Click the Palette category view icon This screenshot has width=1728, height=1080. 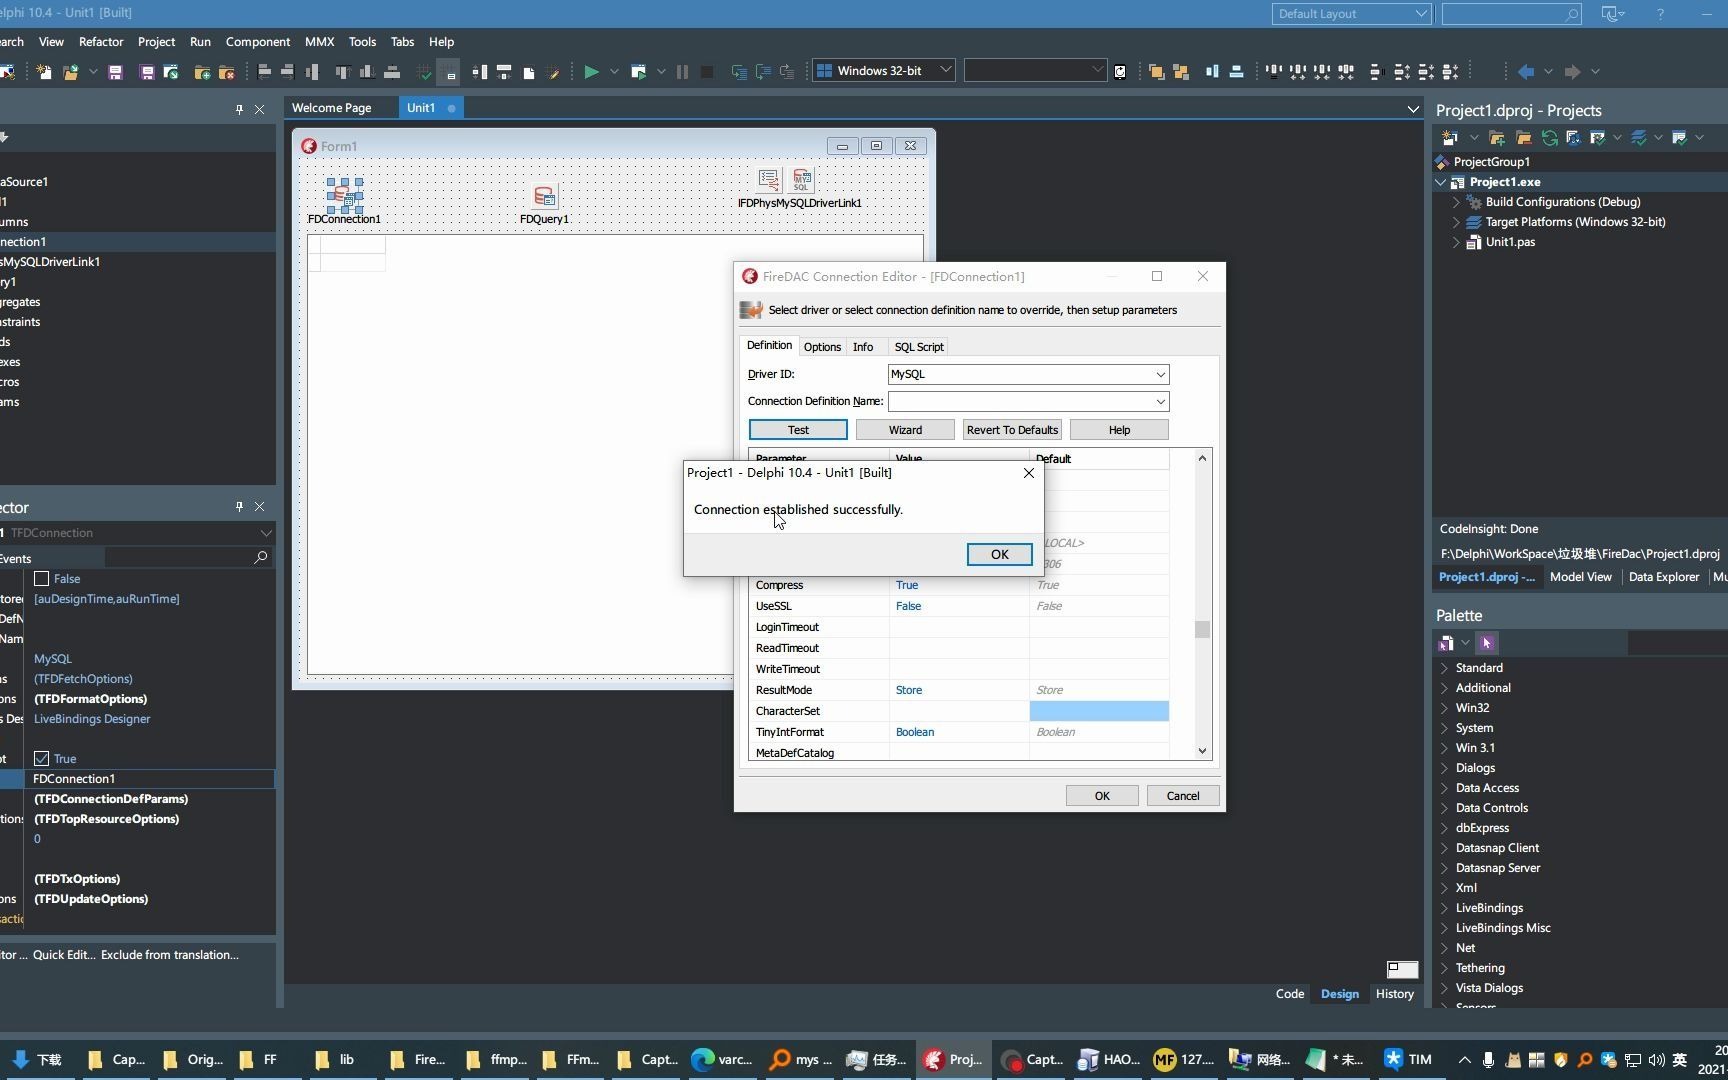coord(1446,643)
